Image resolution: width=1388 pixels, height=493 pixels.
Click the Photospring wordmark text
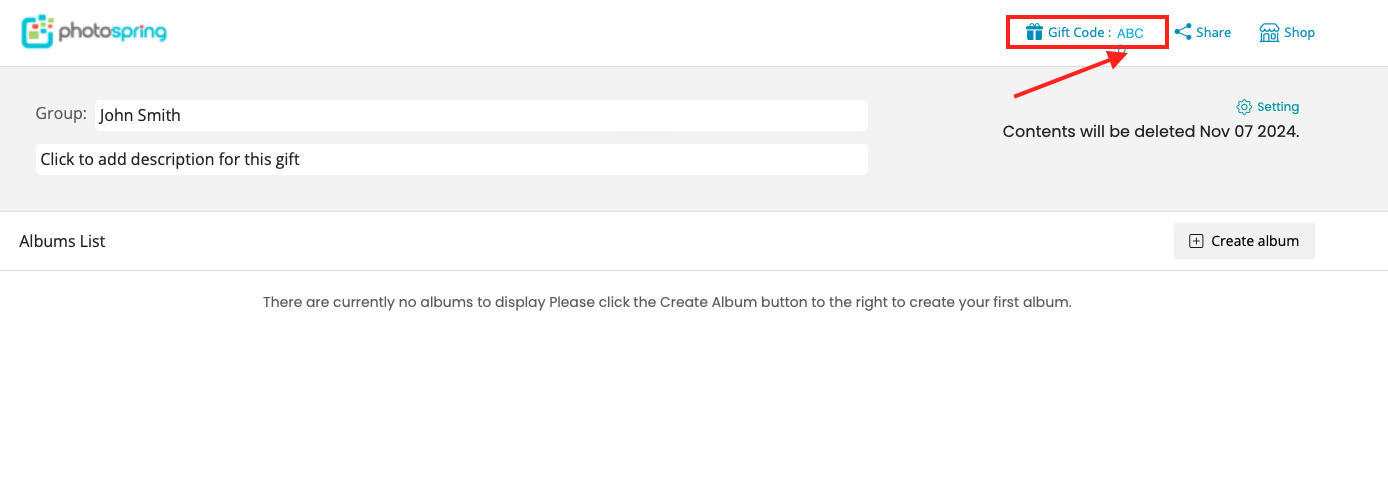112,32
